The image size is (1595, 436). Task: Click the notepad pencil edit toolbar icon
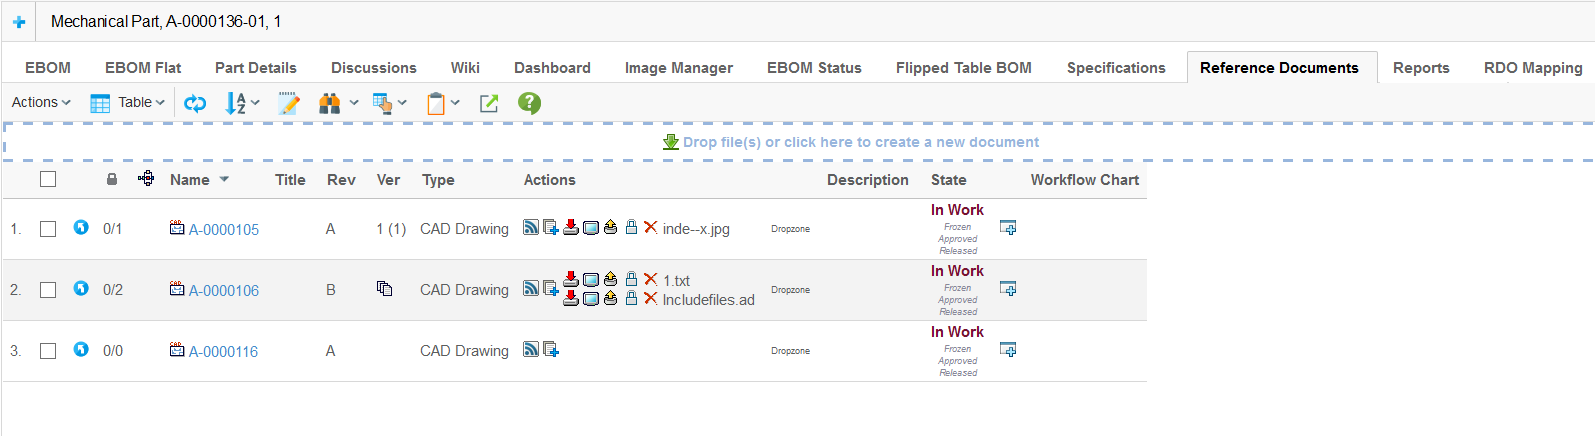(x=288, y=103)
